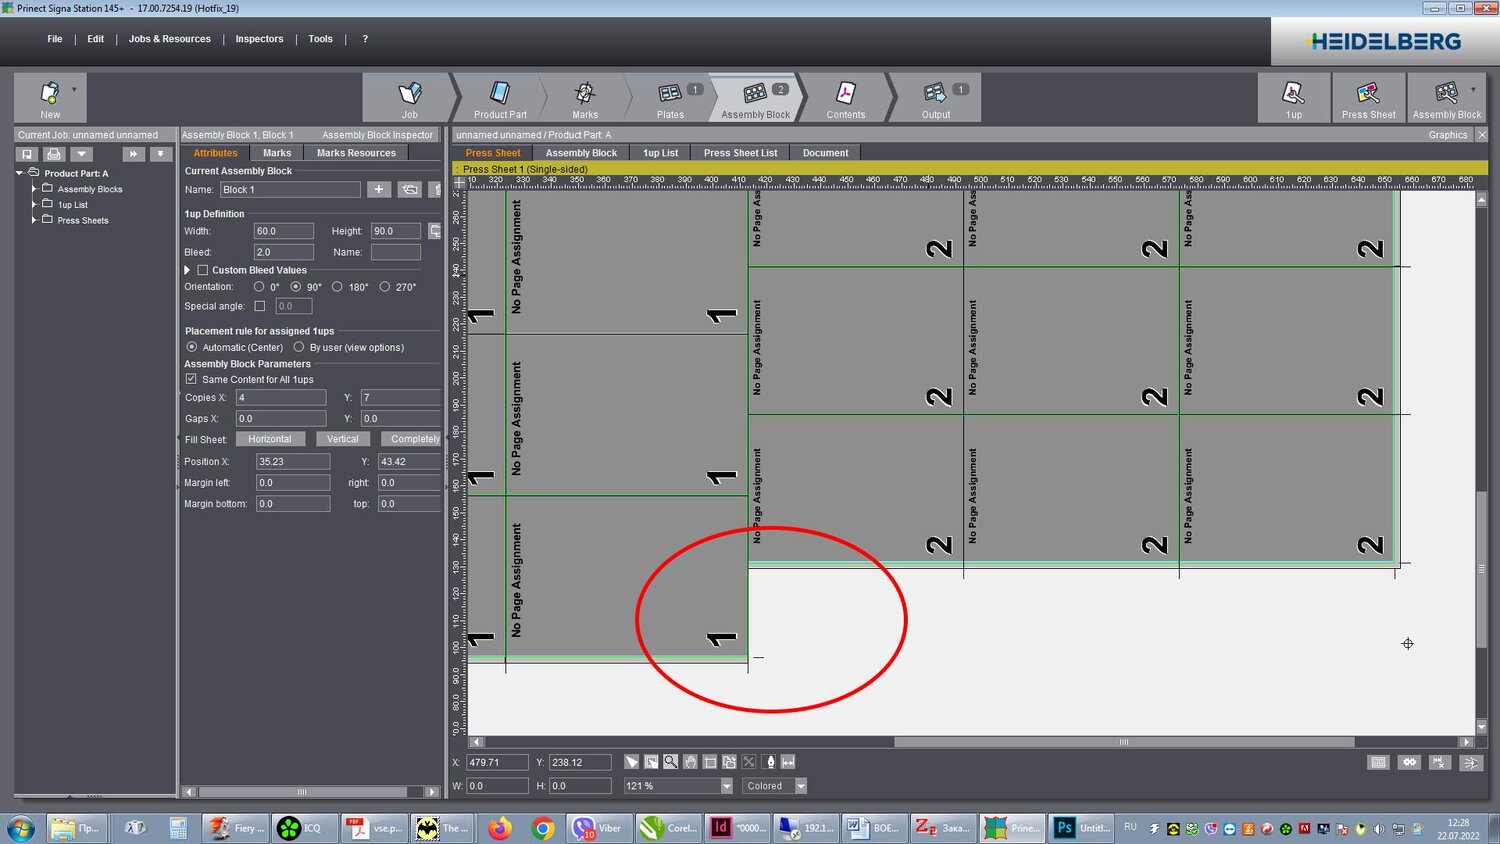Select 180° orientation
Viewport: 1500px width, 844px height.
(x=337, y=287)
